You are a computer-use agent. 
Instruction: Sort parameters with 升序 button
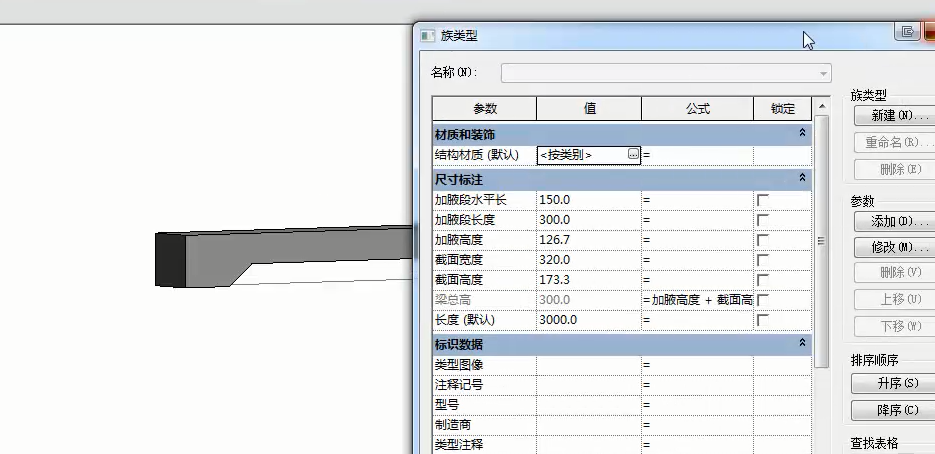[892, 383]
